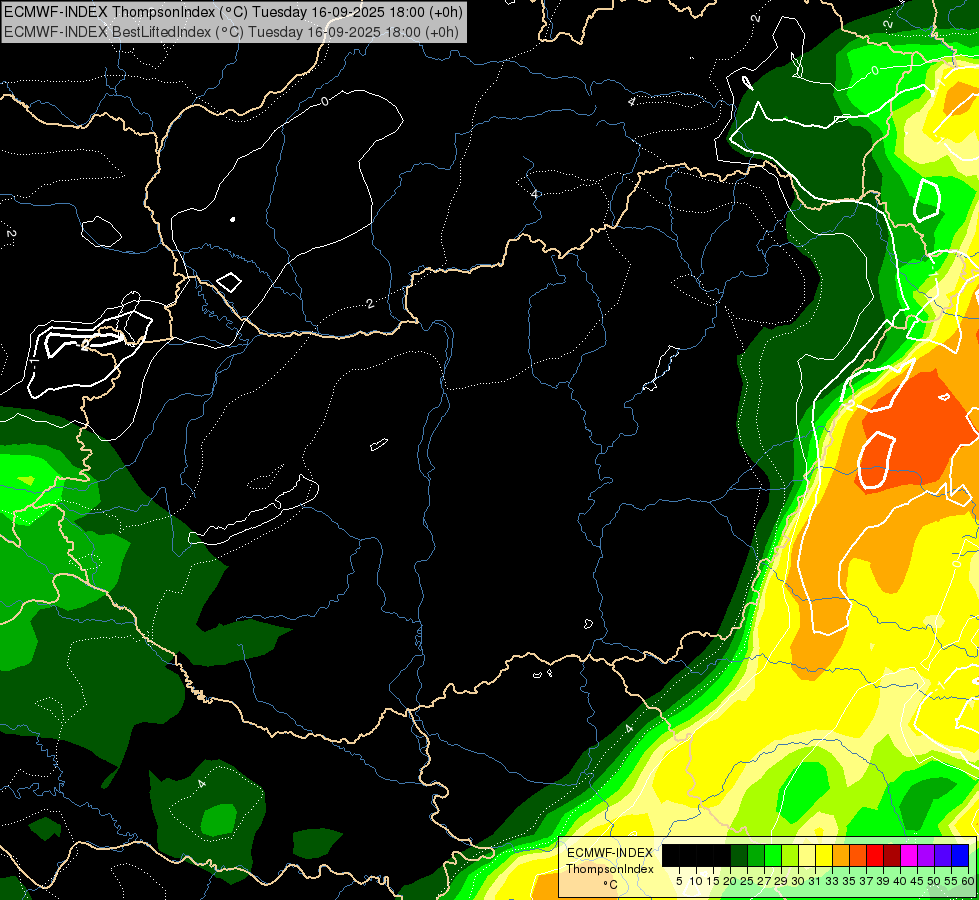
Task: Click the legend tick value 27
Action: pos(764,881)
